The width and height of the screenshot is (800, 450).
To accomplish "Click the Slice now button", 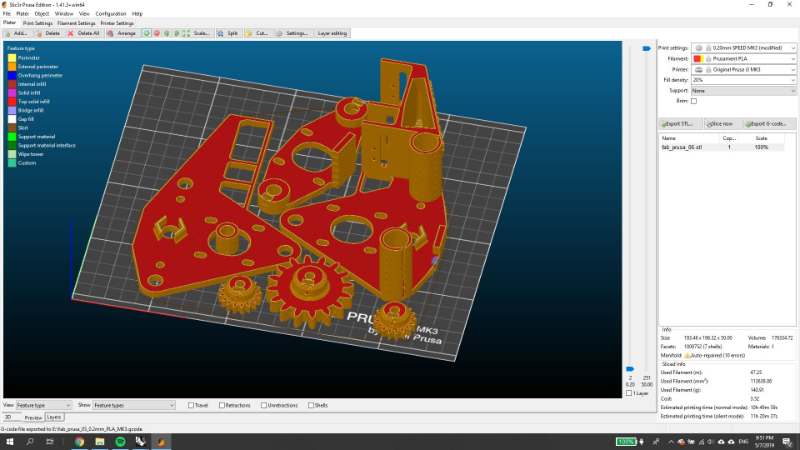I will click(x=720, y=124).
